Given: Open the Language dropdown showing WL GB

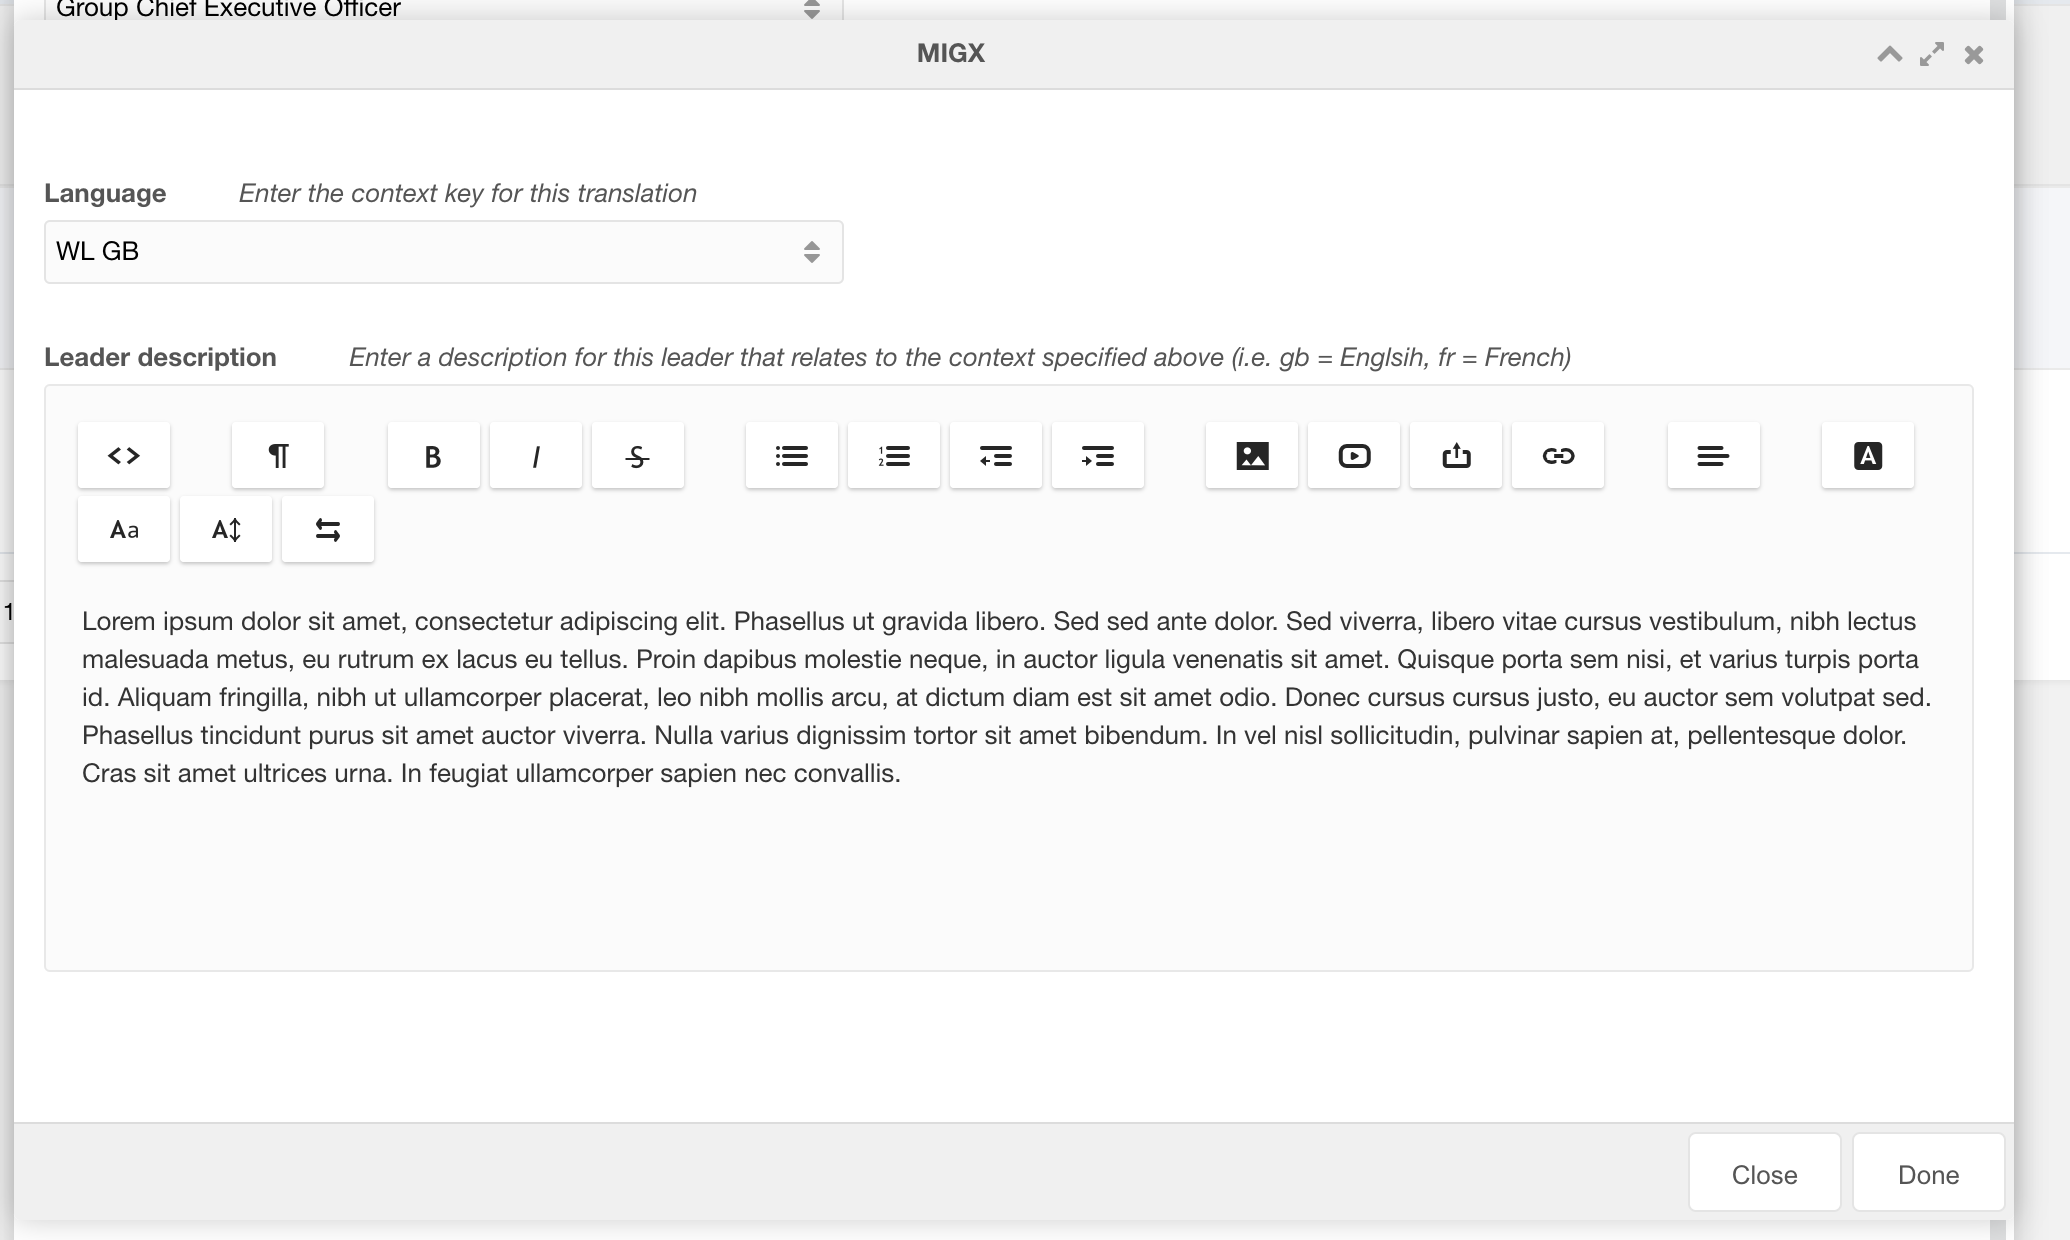Looking at the screenshot, I should [x=444, y=252].
